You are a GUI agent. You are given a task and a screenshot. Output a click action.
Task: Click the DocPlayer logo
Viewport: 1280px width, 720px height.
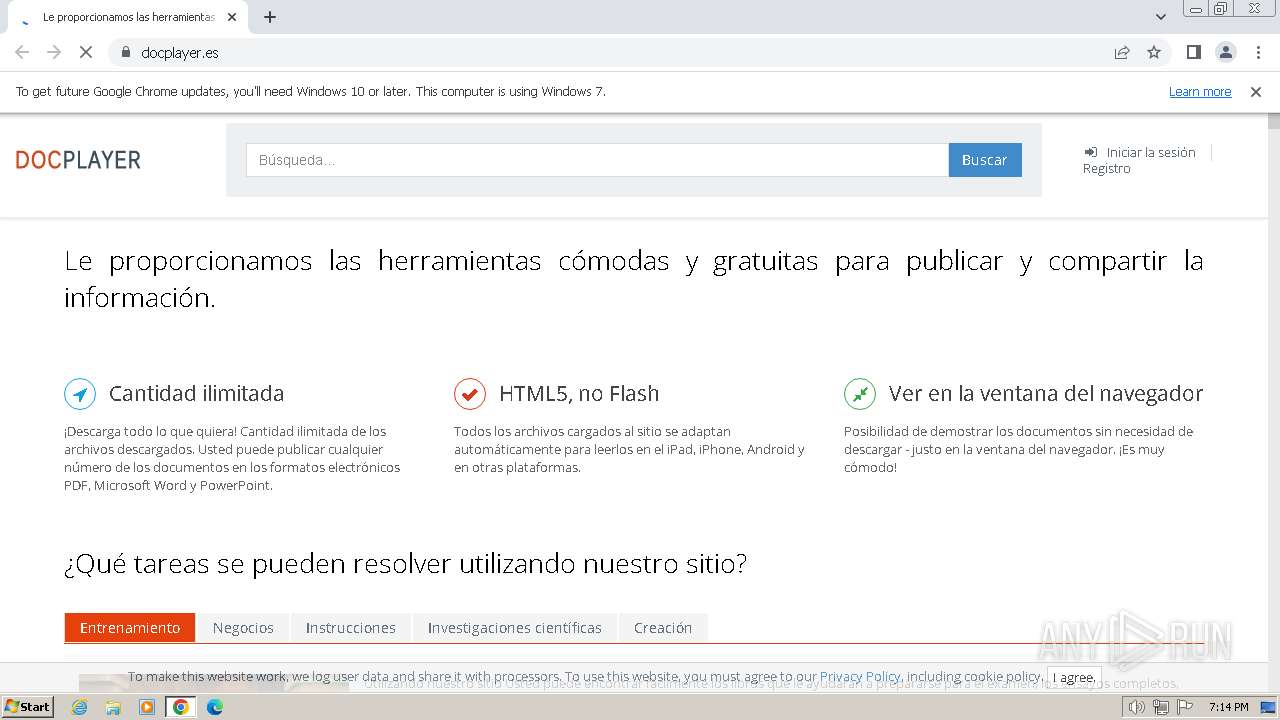[x=78, y=160]
